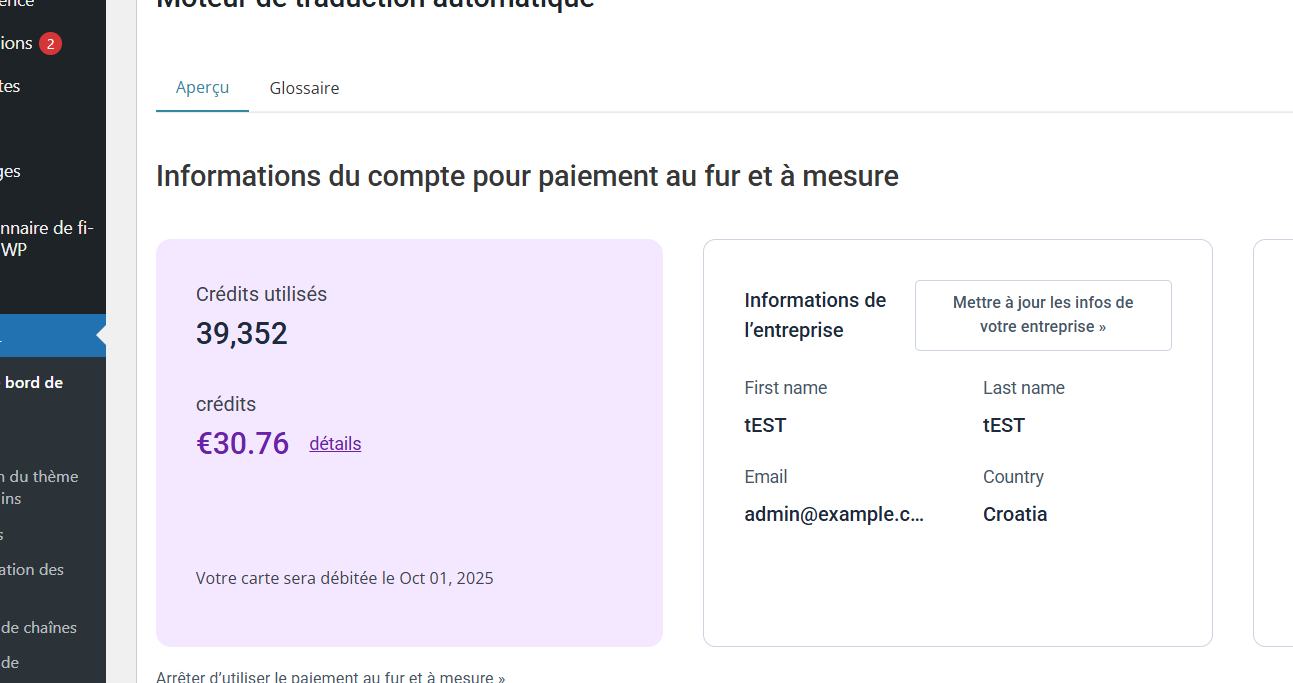The width and height of the screenshot is (1293, 683).
Task: Open the "n du thème" submenu entry
Action: point(39,477)
